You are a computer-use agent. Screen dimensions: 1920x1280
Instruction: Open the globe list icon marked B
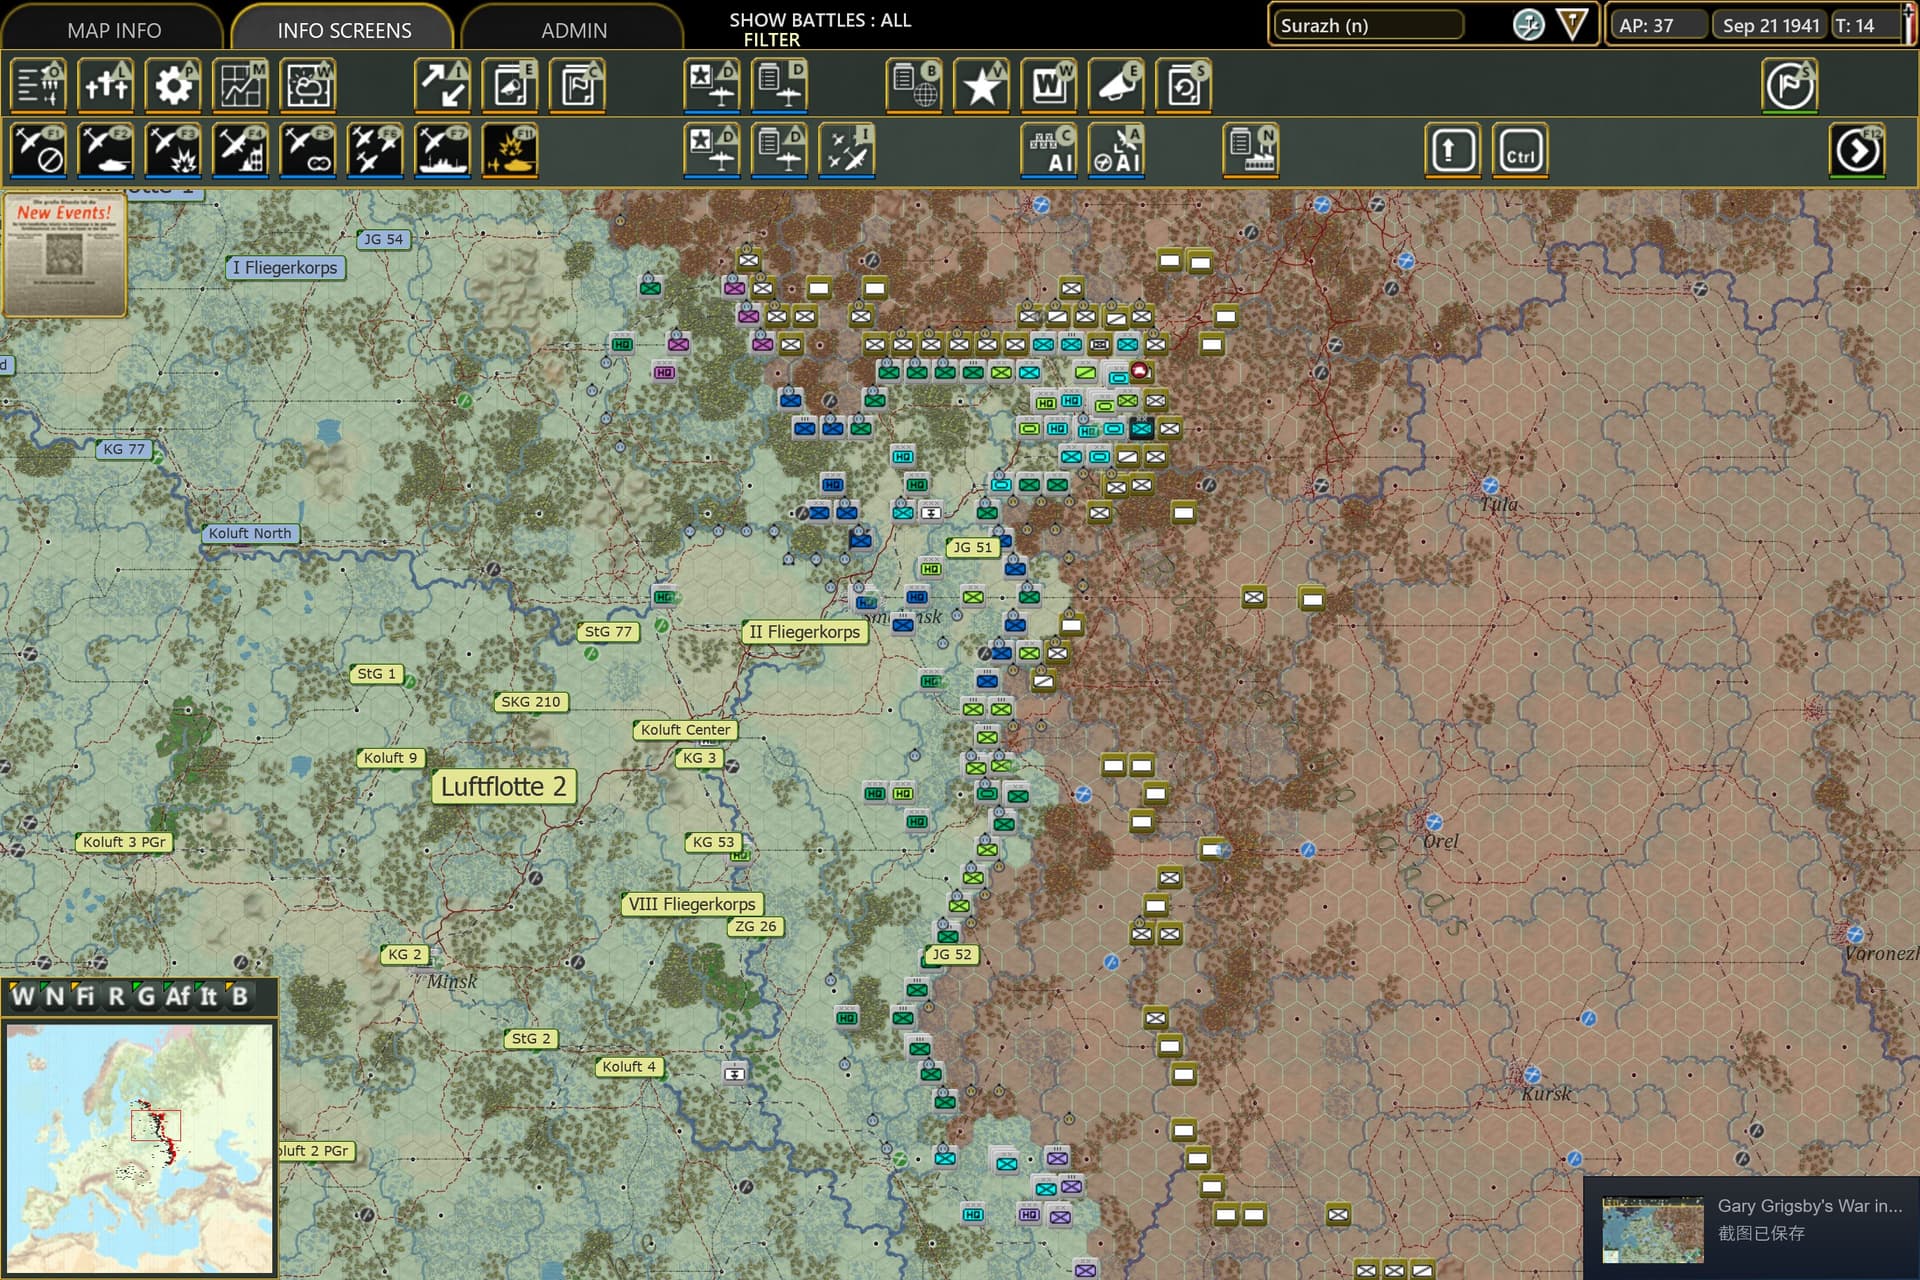(x=915, y=85)
